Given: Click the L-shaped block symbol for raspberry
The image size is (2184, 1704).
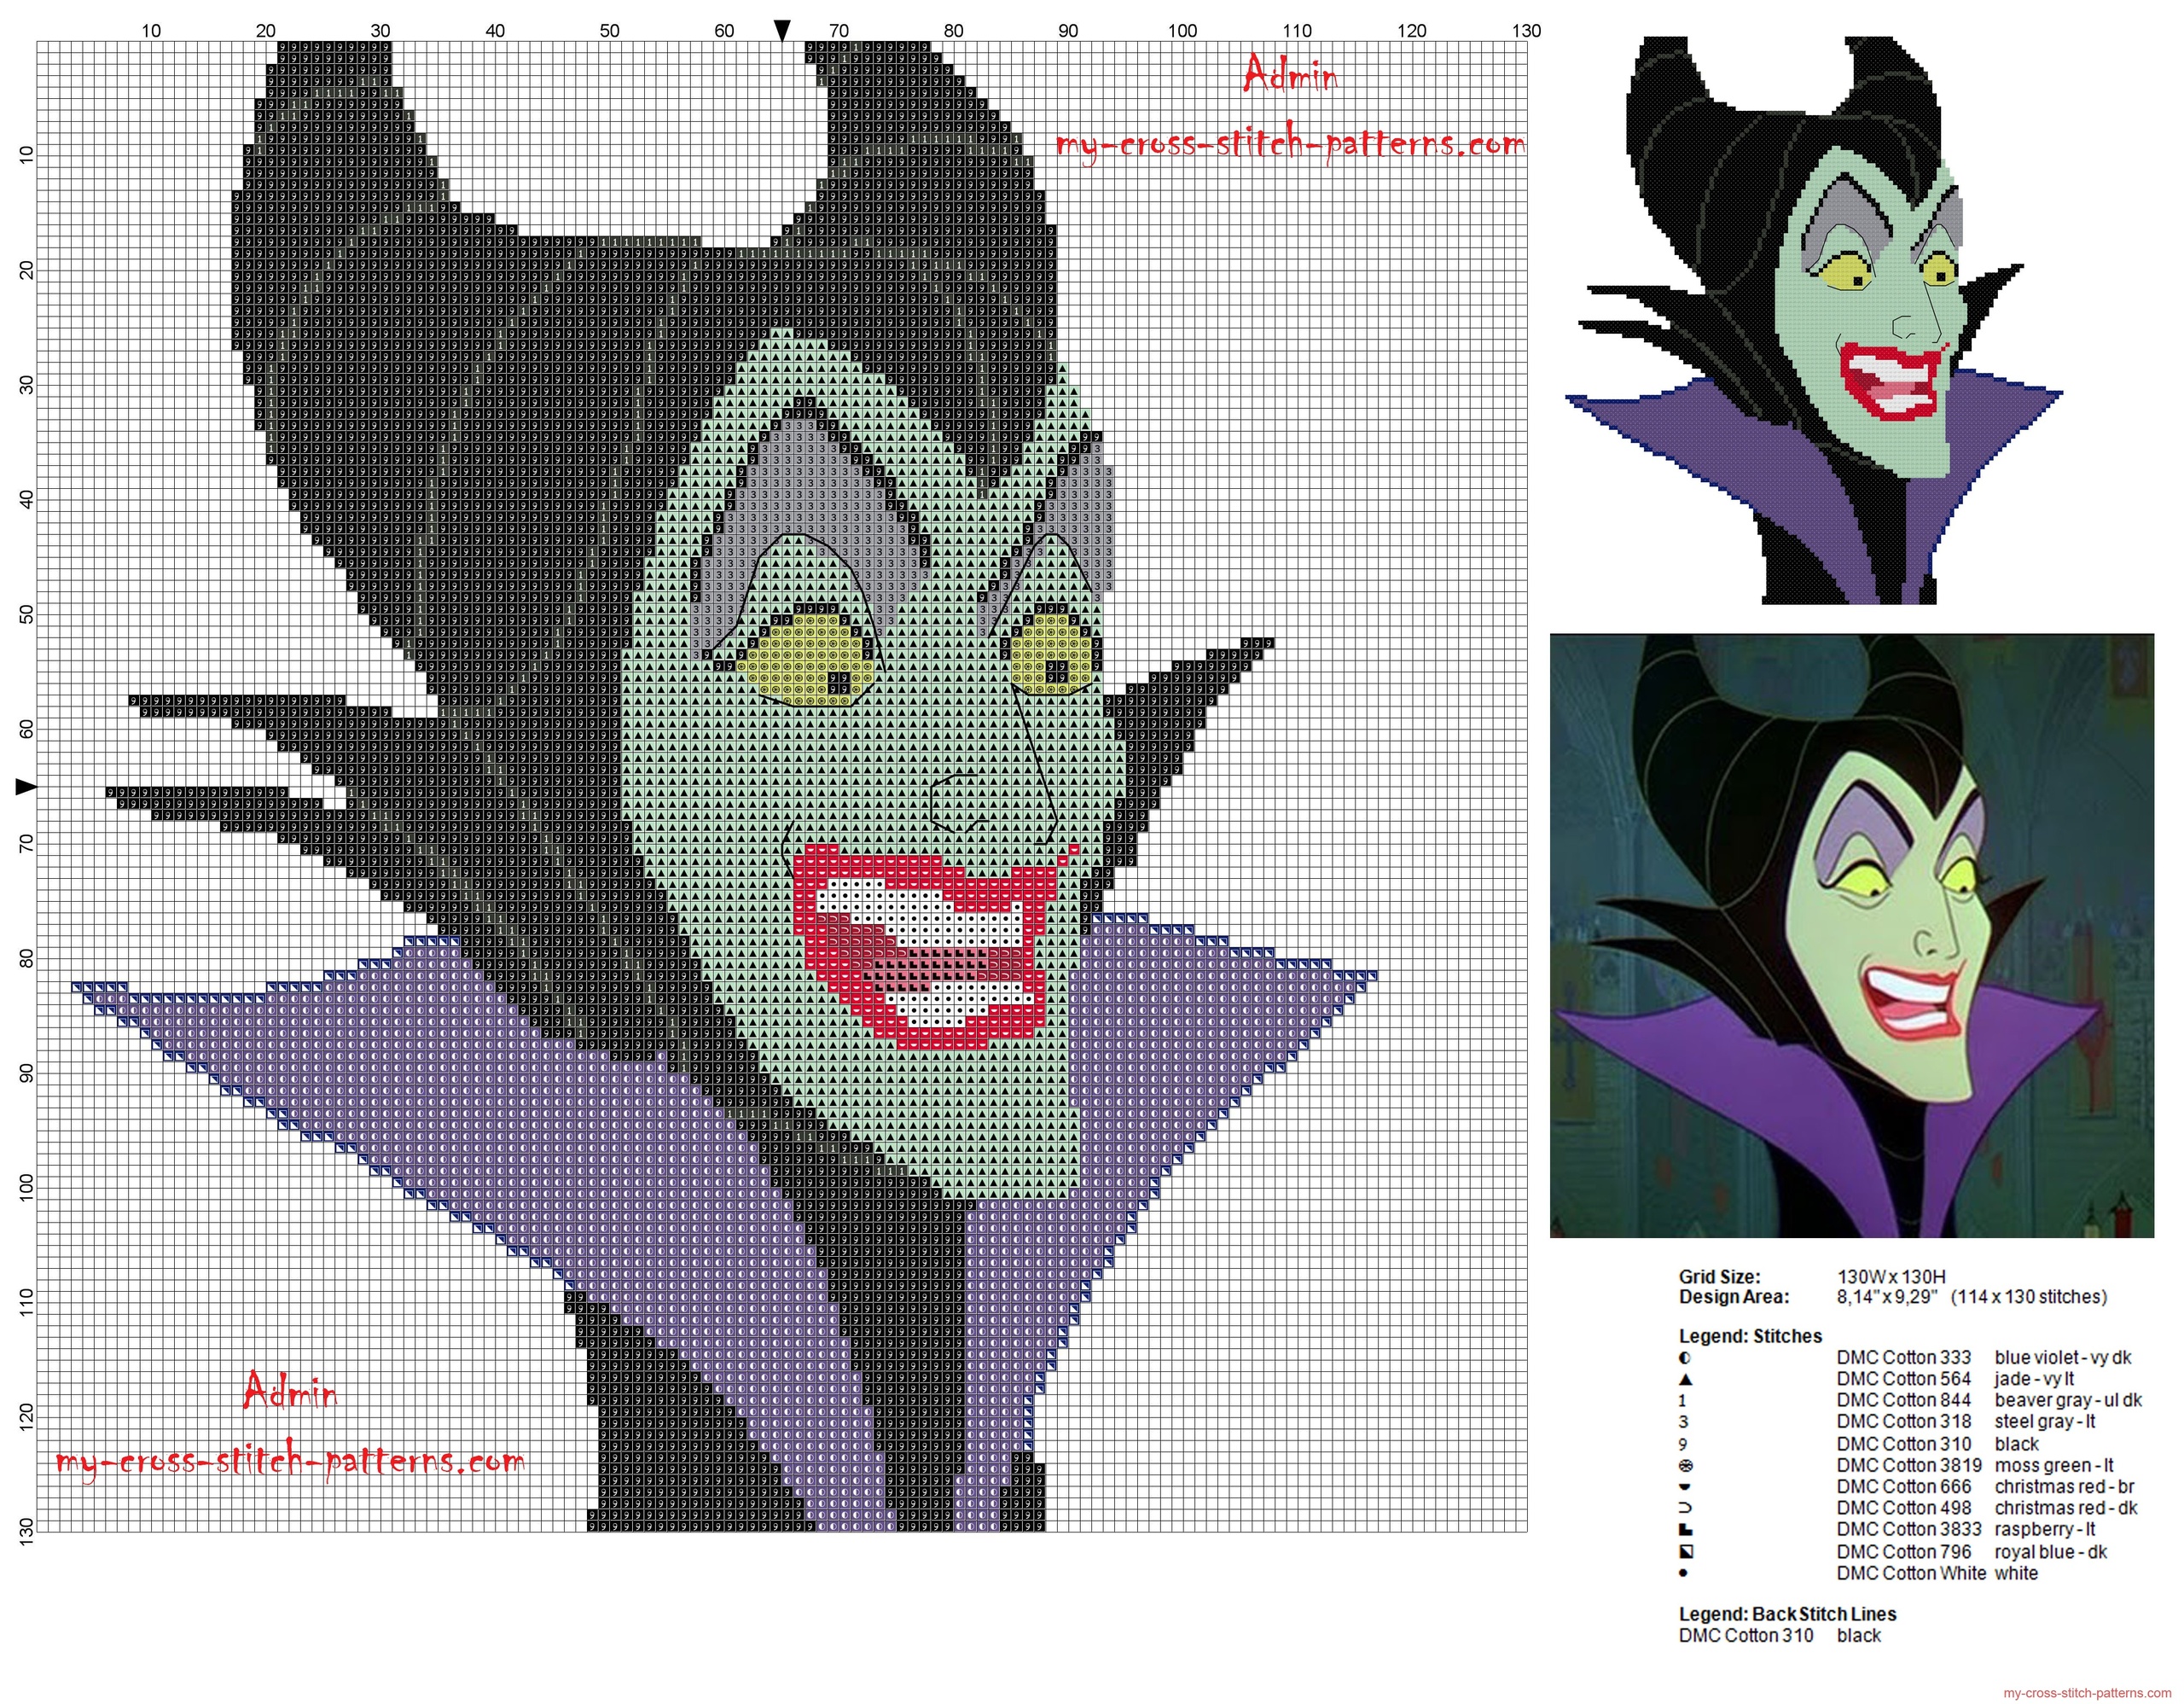Looking at the screenshot, I should pos(1684,1530).
